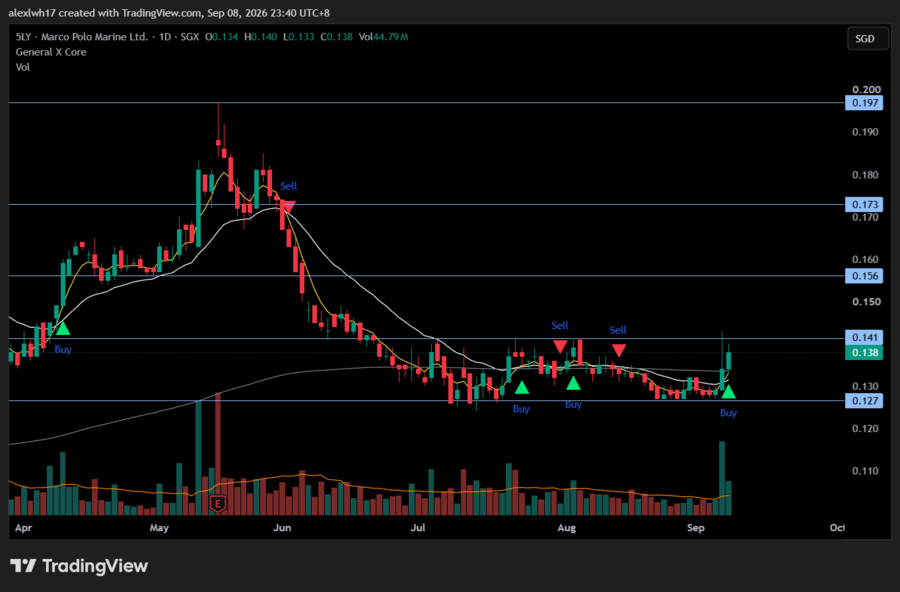The width and height of the screenshot is (900, 592).
Task: Click the Vol indicator label
Action: tap(23, 67)
